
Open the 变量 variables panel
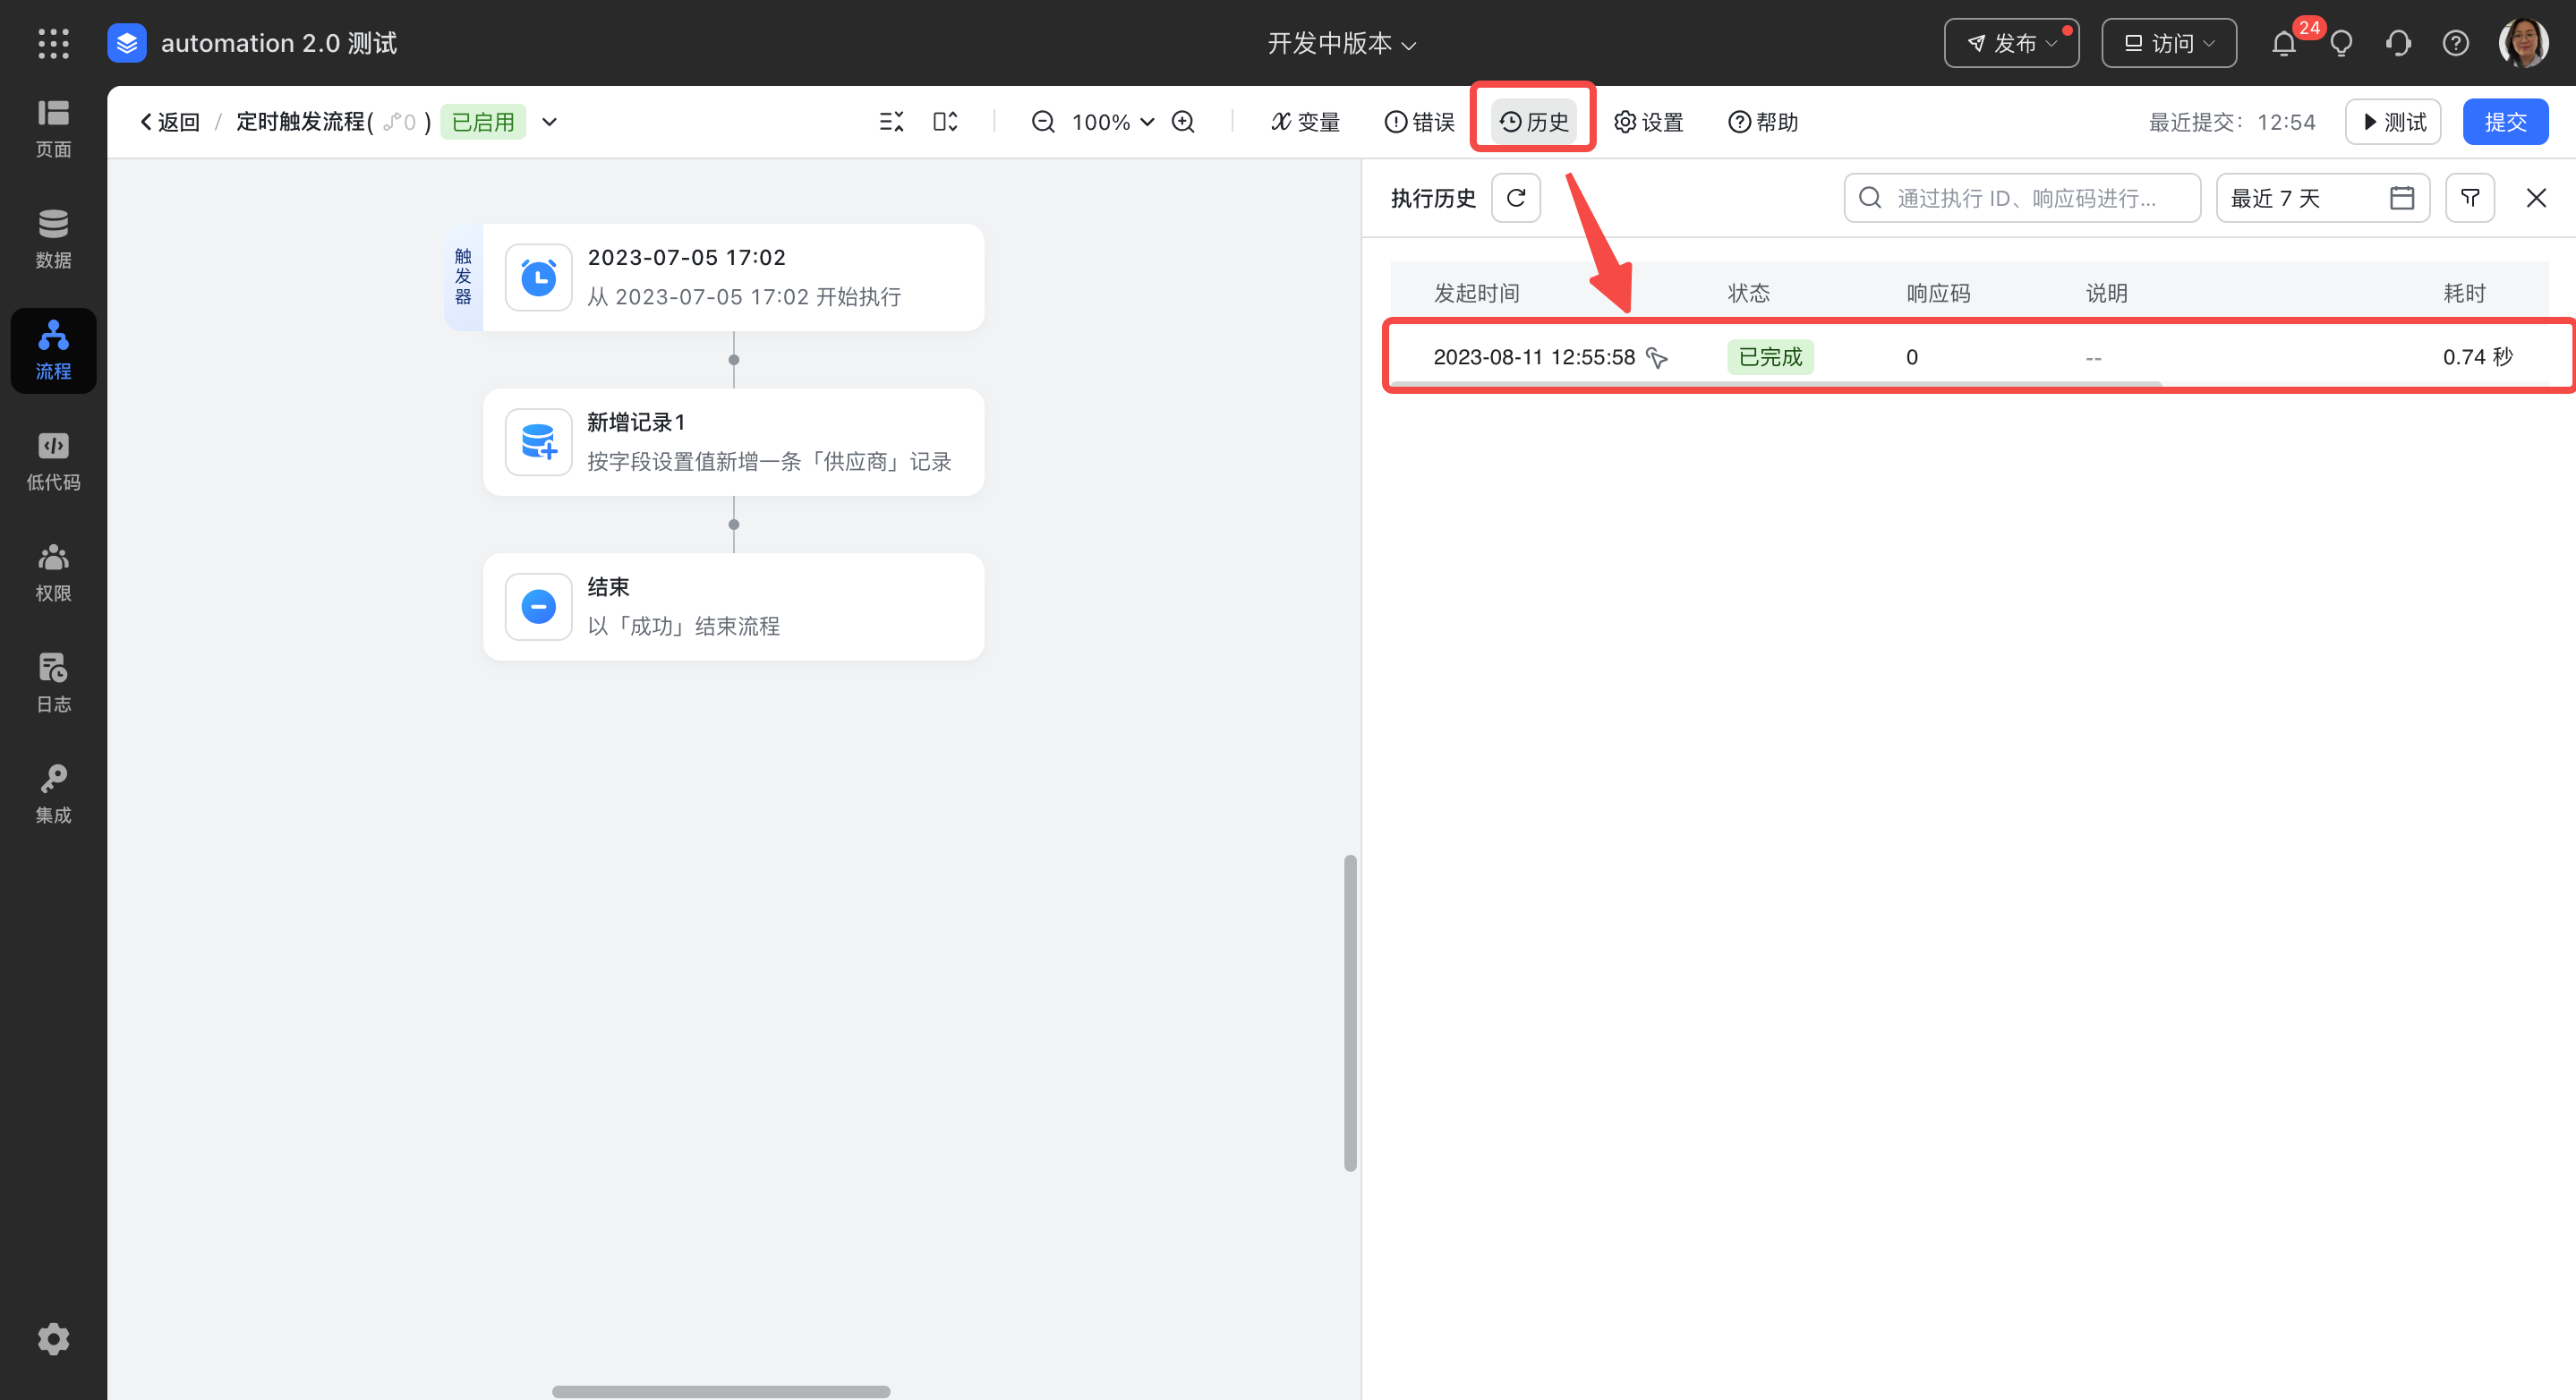pyautogui.click(x=1305, y=122)
